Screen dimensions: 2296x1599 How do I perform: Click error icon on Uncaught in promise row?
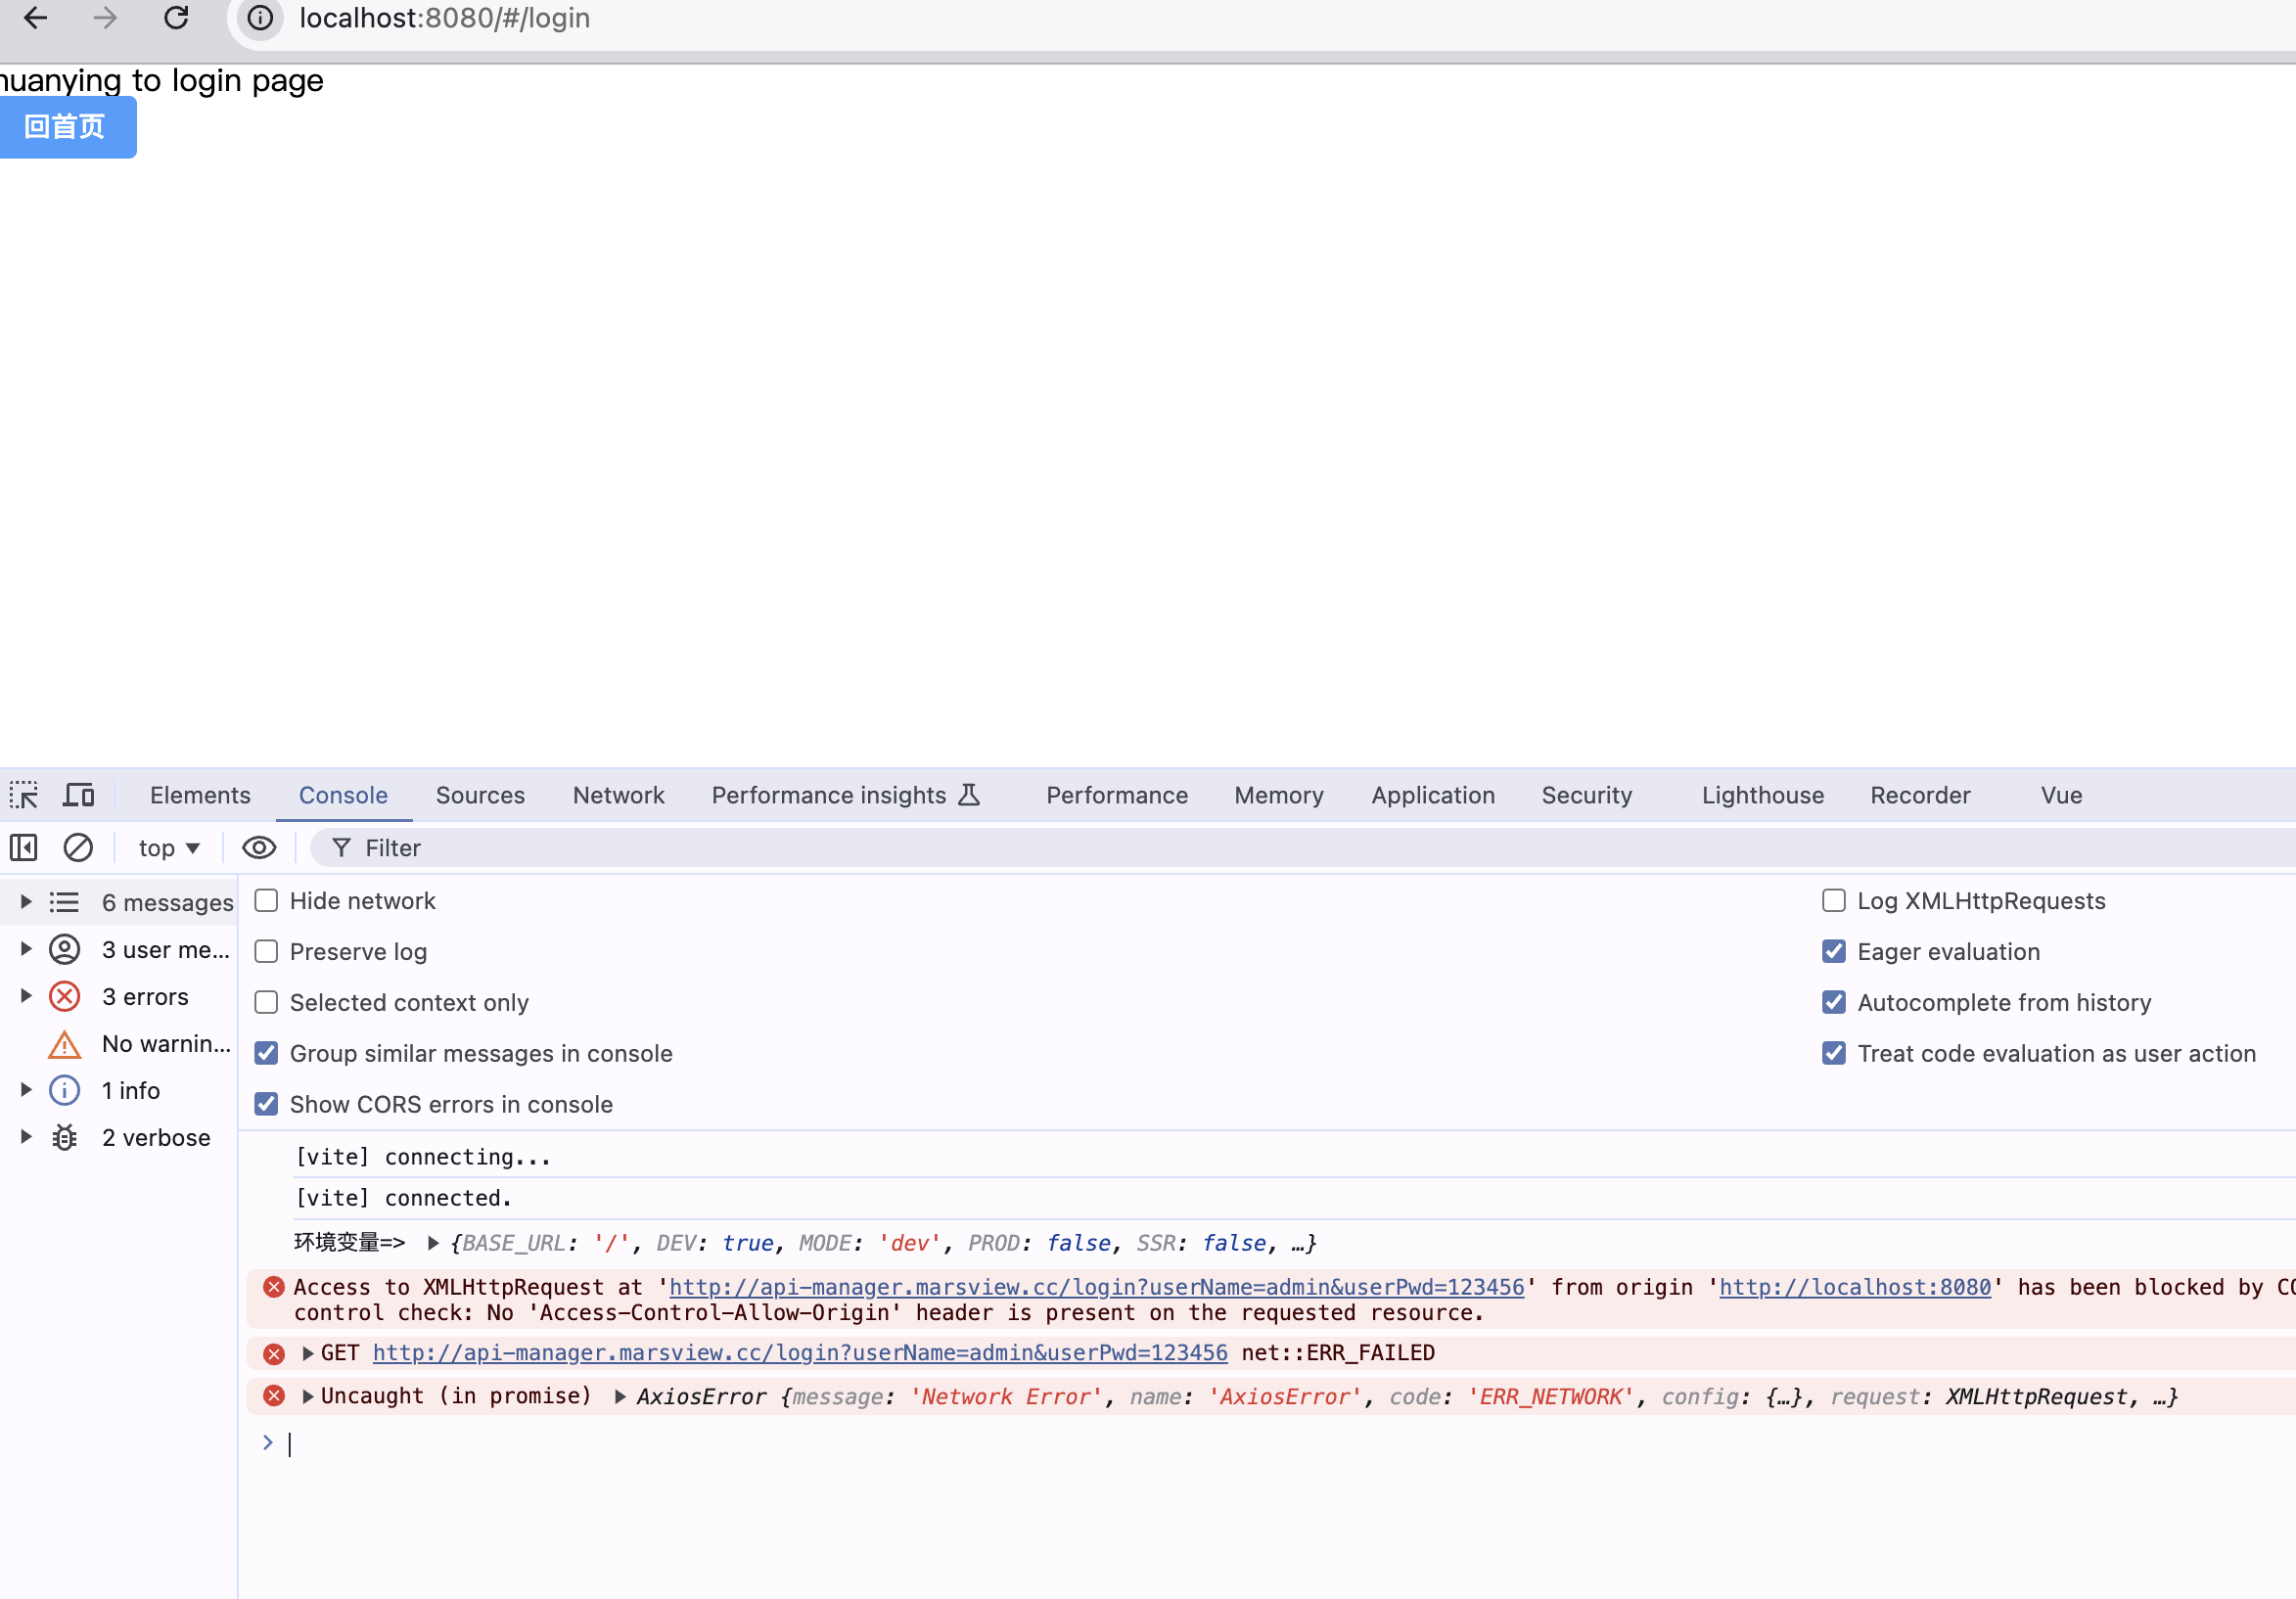274,1397
